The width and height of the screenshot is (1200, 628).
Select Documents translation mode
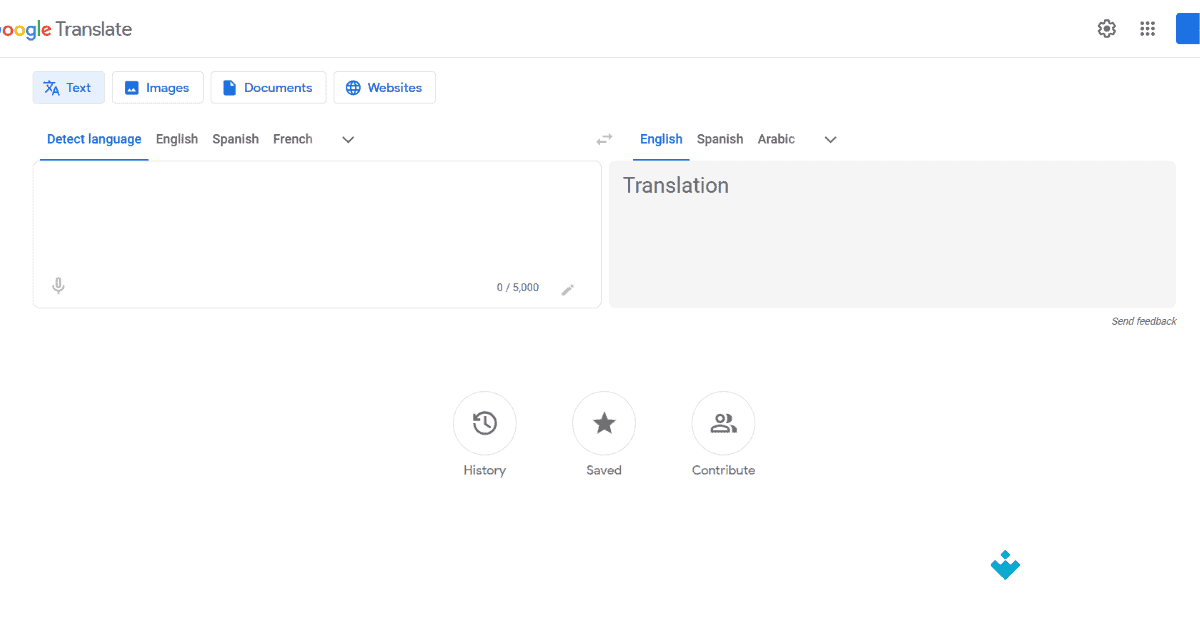[x=268, y=87]
